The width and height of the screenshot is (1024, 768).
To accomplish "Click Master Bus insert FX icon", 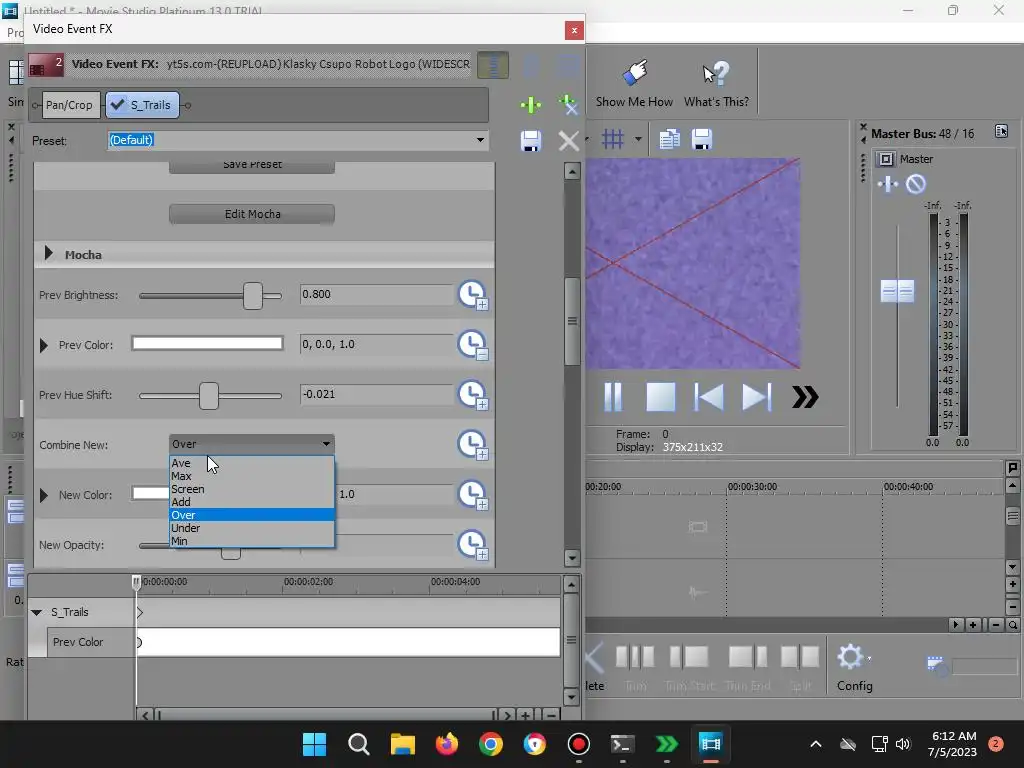I will [888, 185].
